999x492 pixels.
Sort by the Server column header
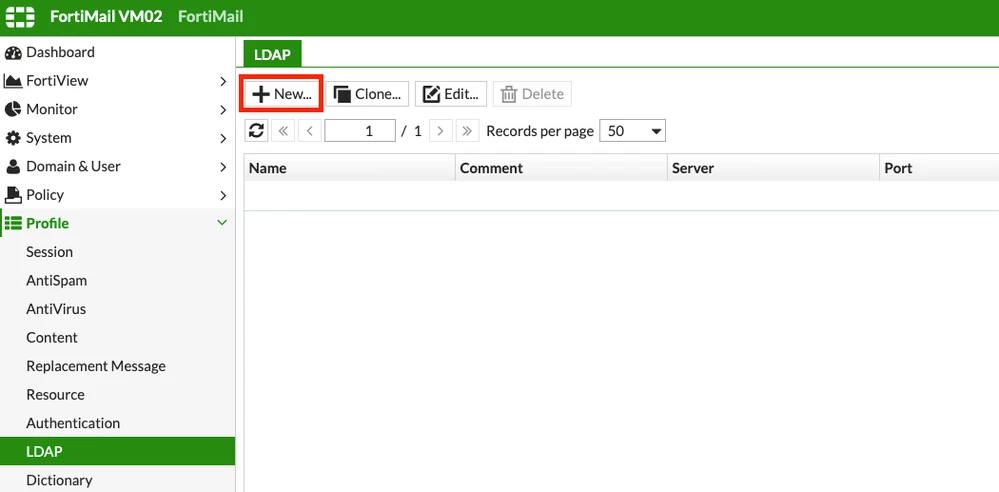pyautogui.click(x=773, y=168)
